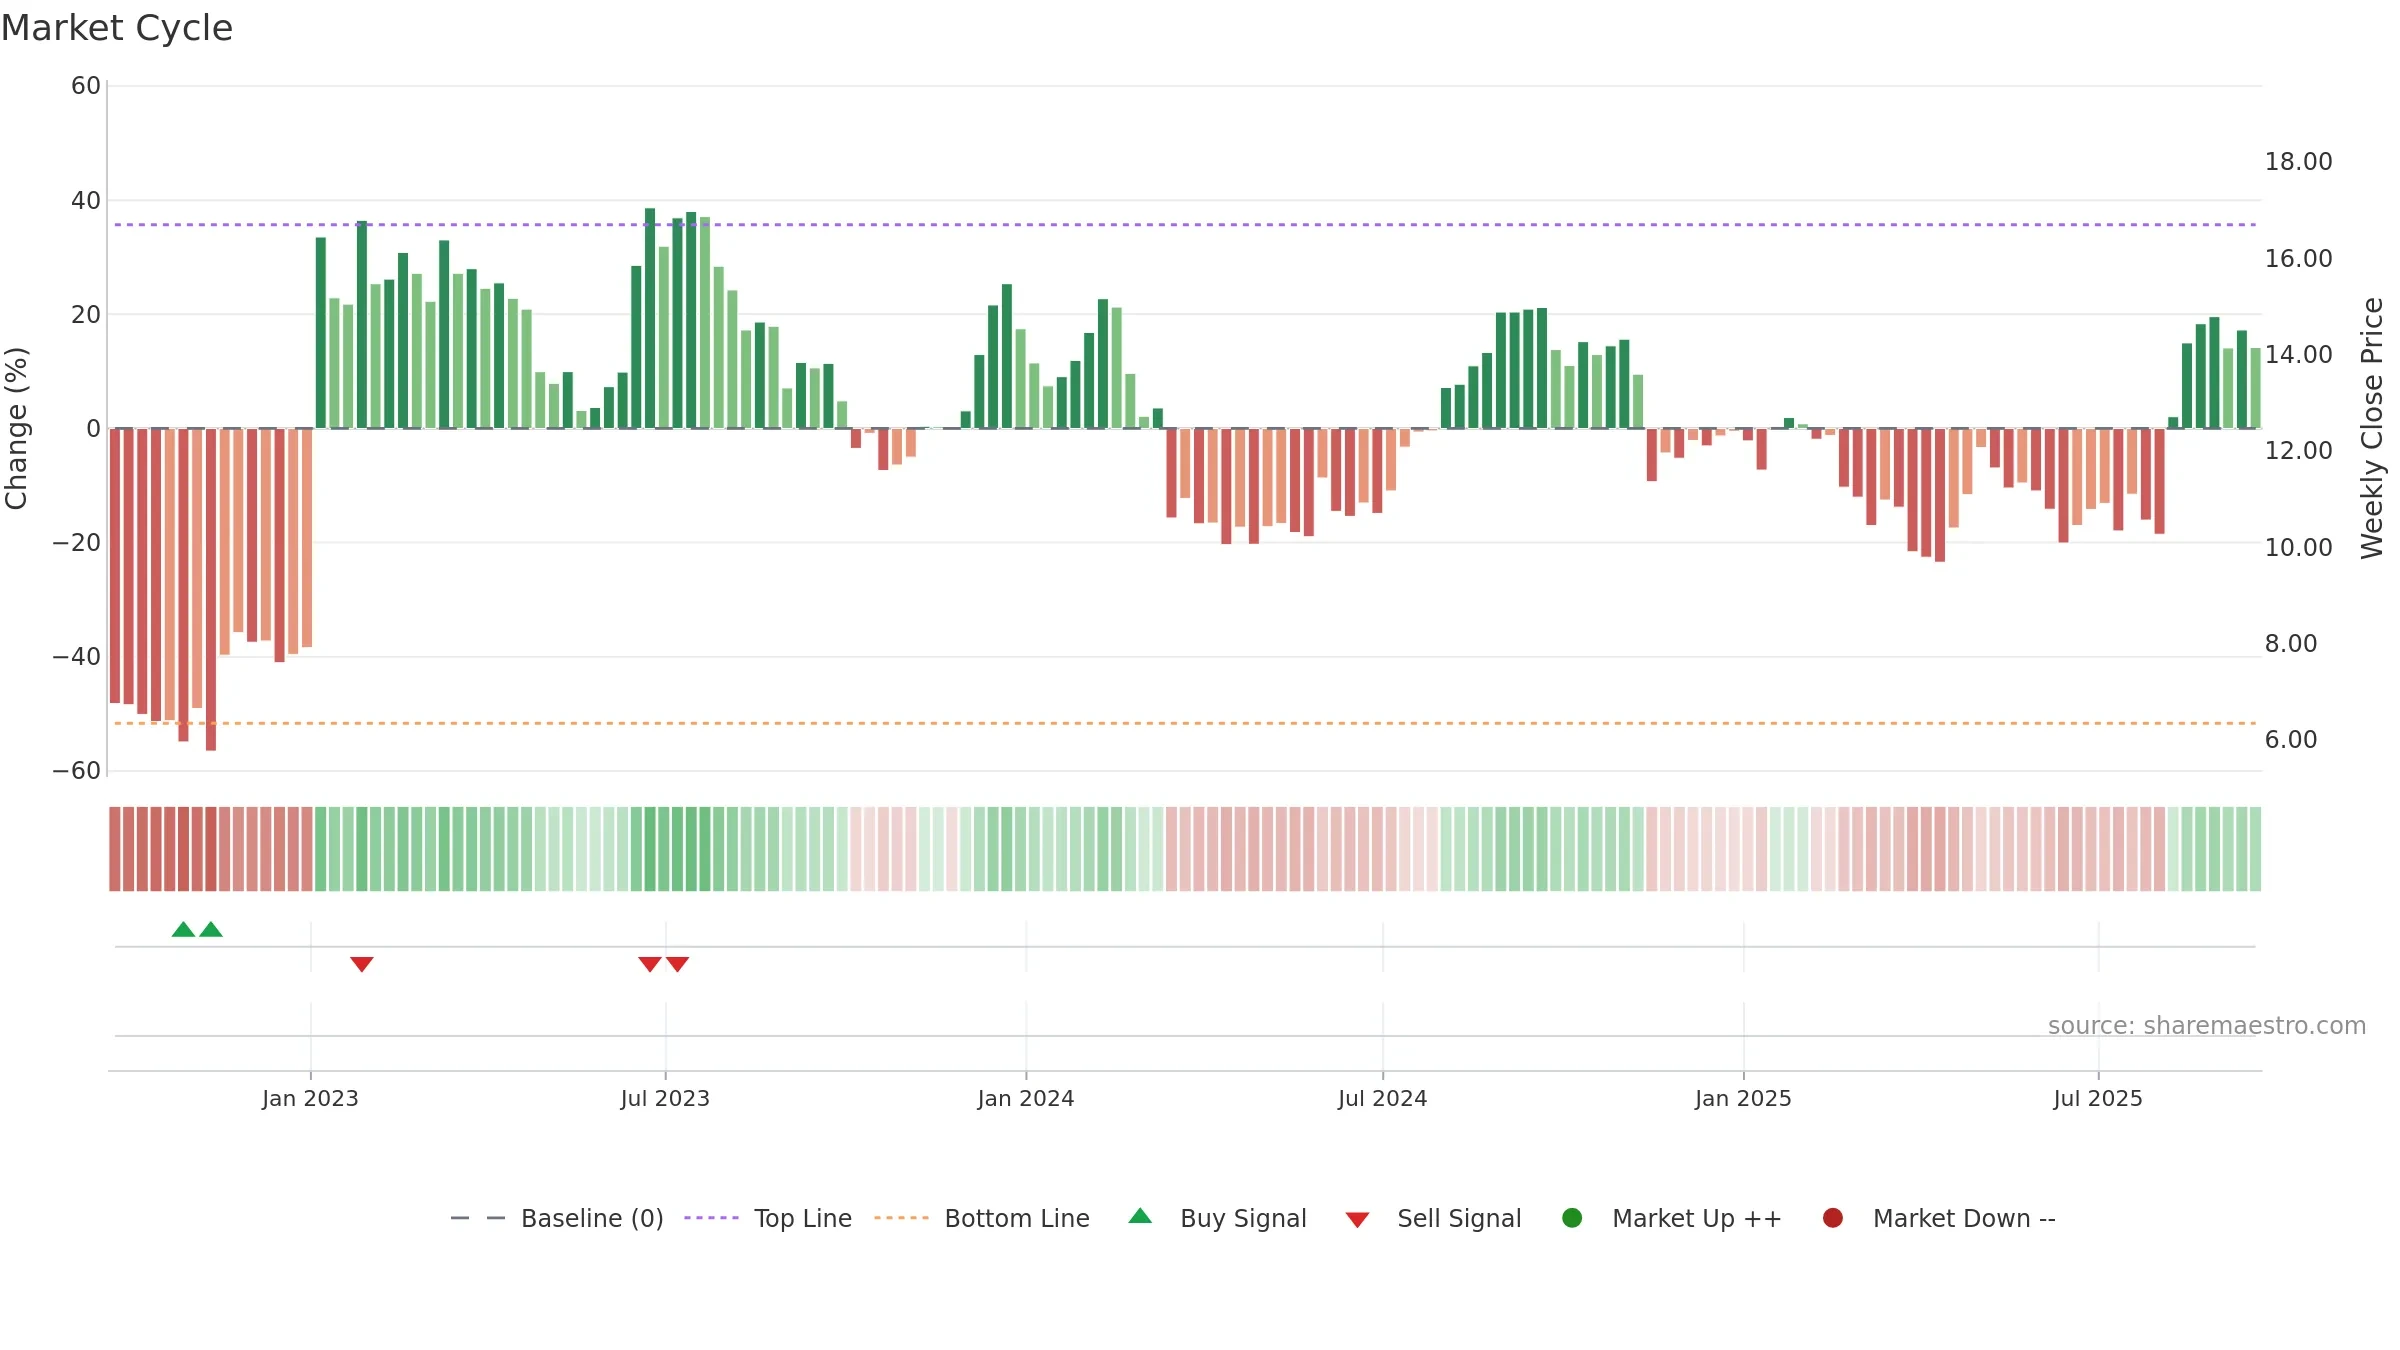The width and height of the screenshot is (2400, 1350).
Task: Click the deepest red bar below −50 in late 2022
Action: tap(211, 589)
